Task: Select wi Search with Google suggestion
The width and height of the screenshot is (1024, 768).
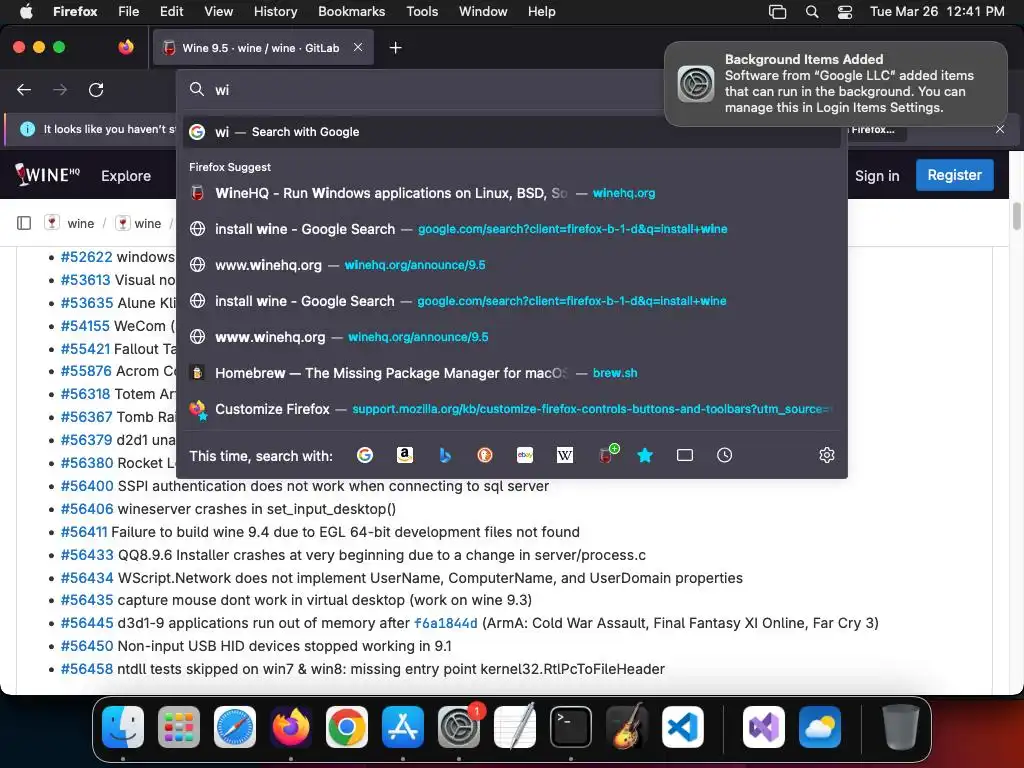Action: pyautogui.click(x=511, y=132)
